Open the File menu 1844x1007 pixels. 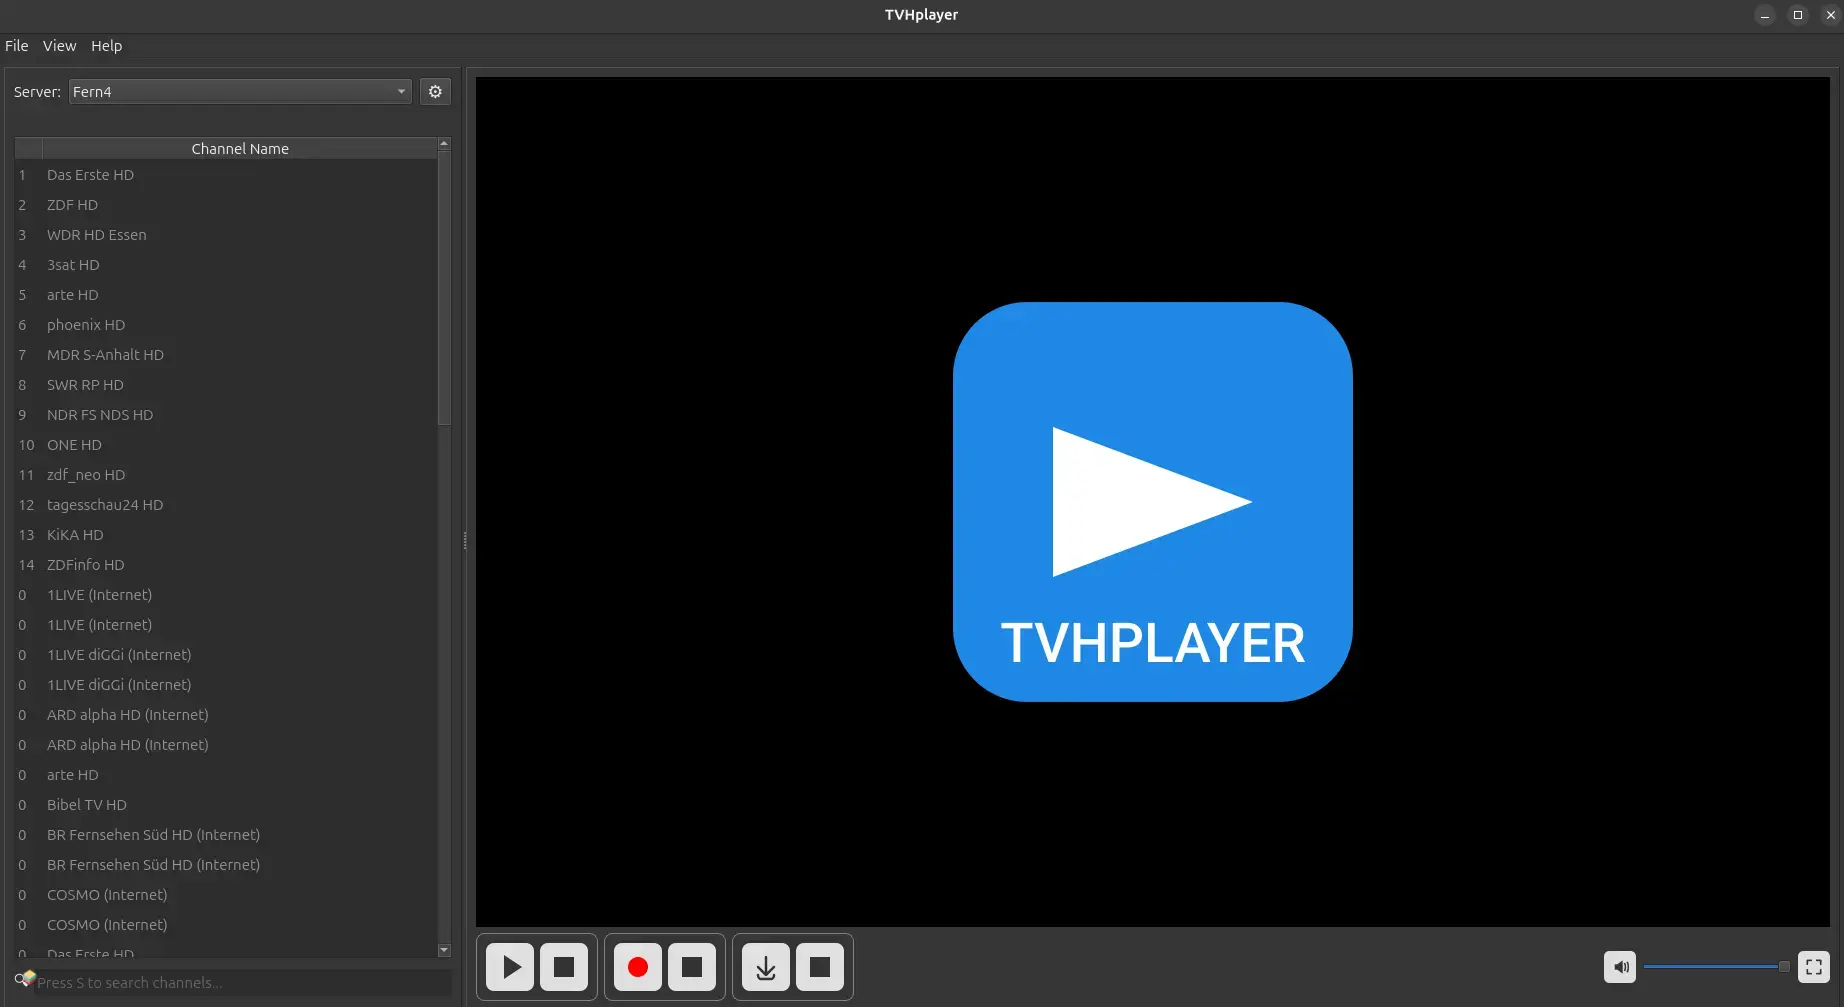17,46
